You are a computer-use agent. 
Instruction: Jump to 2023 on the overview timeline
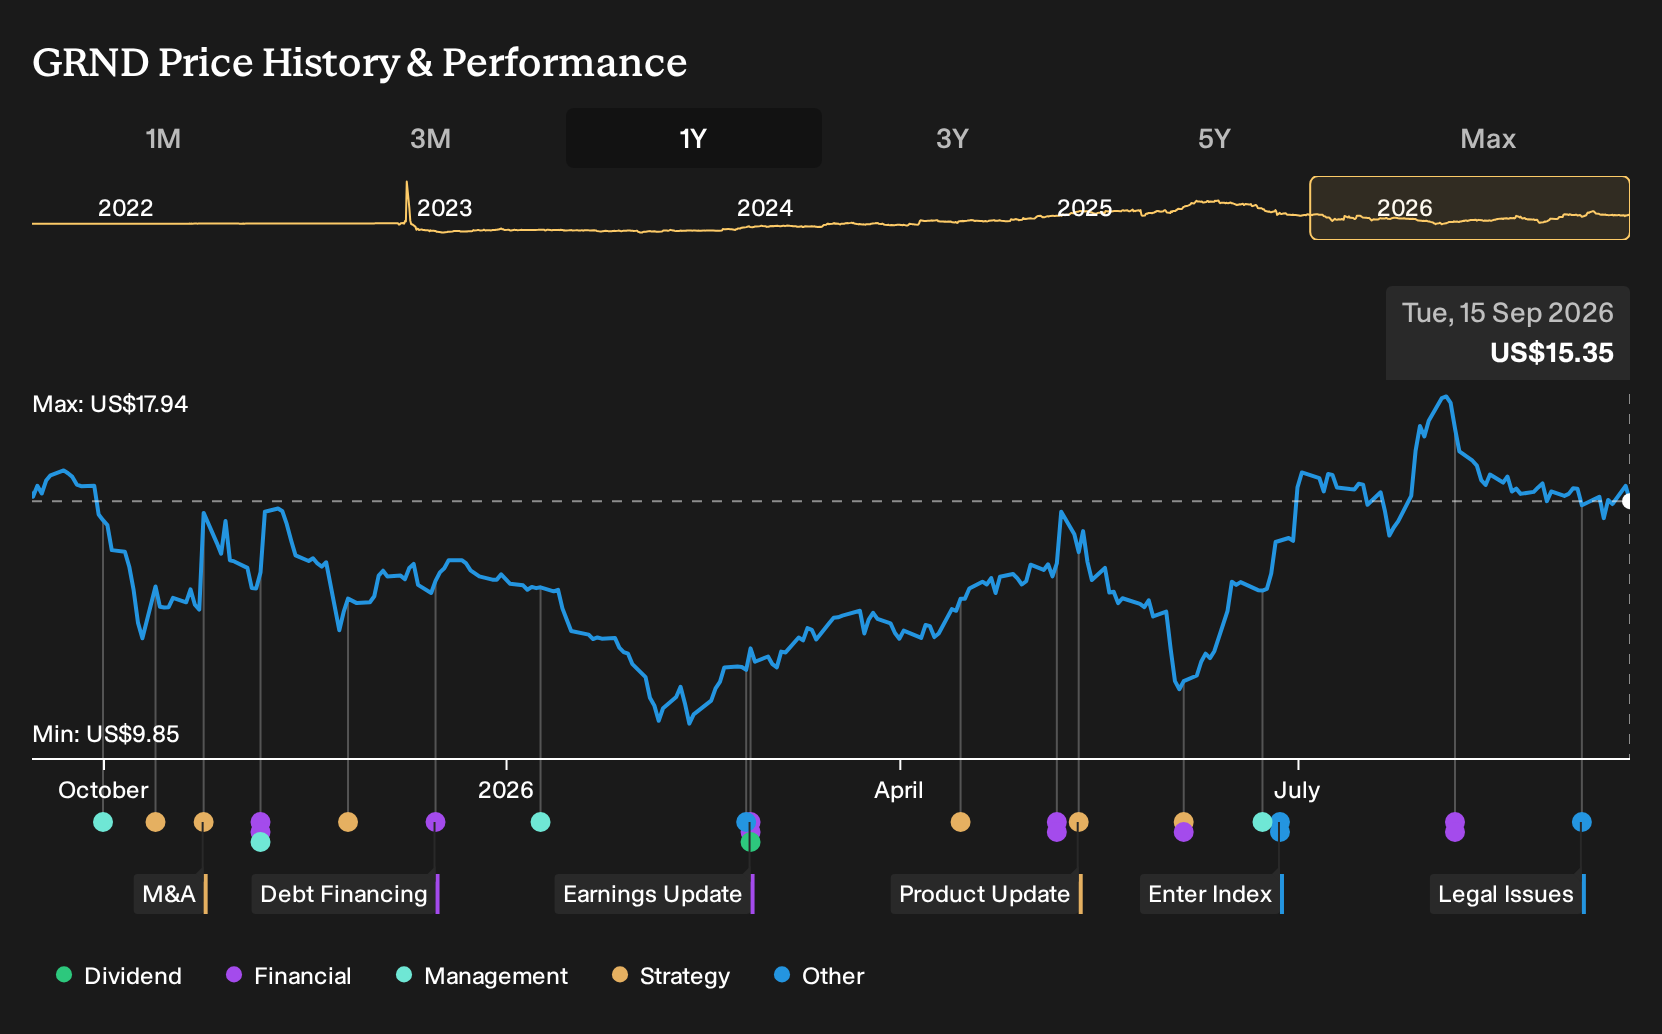click(444, 208)
